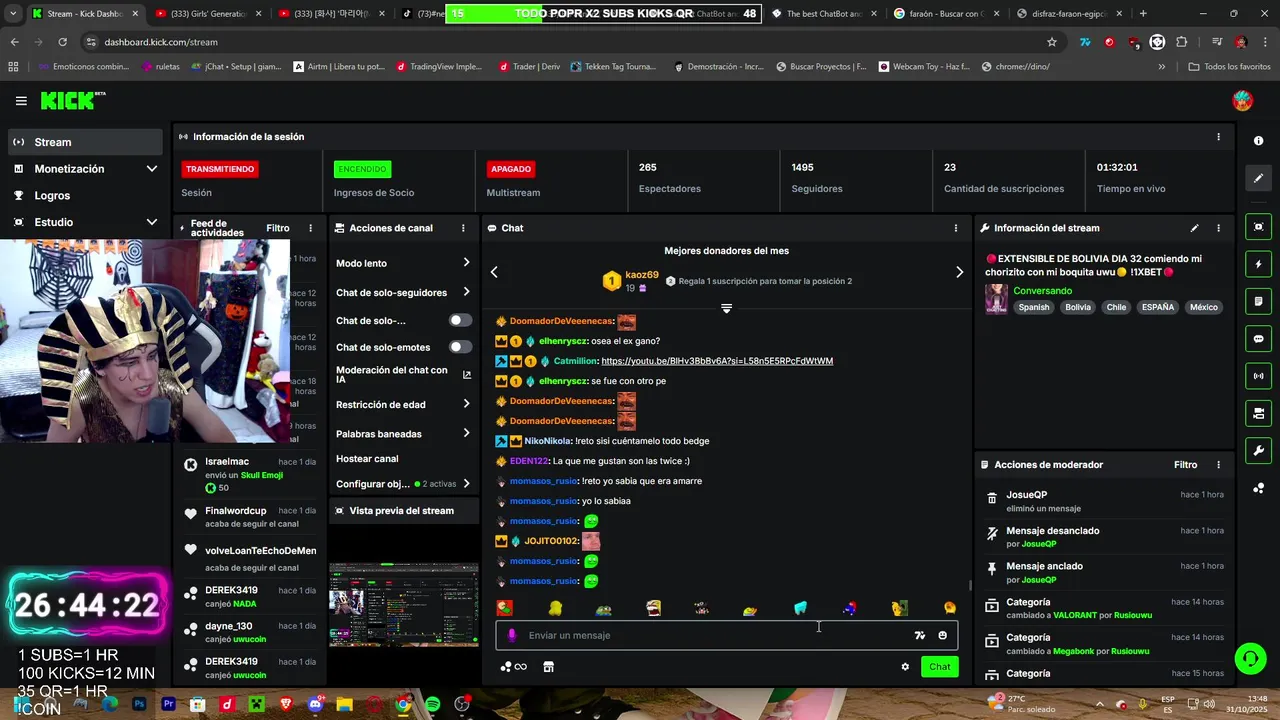
Task: Click the Spanish stream tag
Action: [x=1034, y=307]
